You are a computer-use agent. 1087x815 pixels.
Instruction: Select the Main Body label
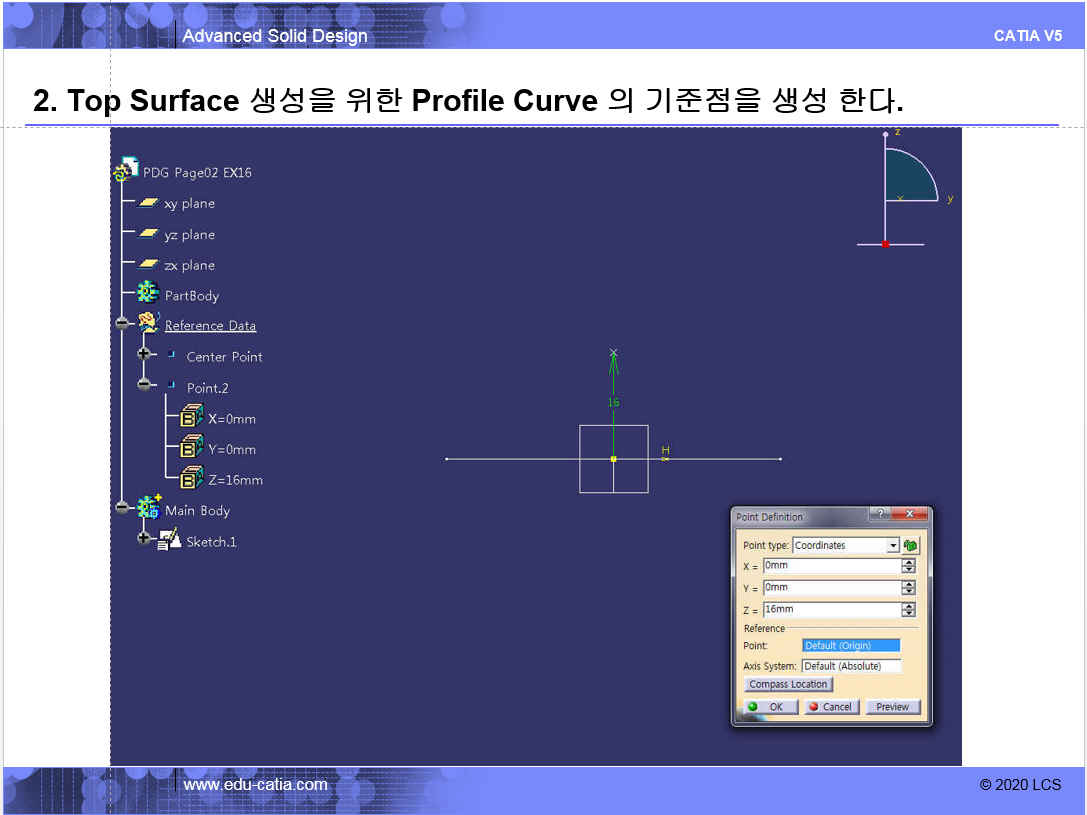pos(198,511)
